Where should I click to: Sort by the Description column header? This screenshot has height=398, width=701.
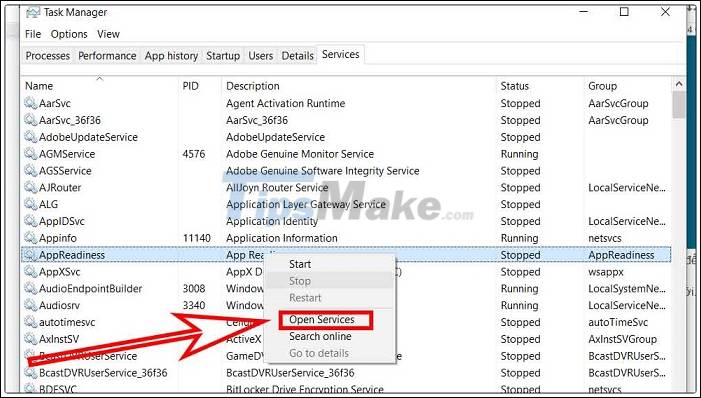pyautogui.click(x=253, y=86)
